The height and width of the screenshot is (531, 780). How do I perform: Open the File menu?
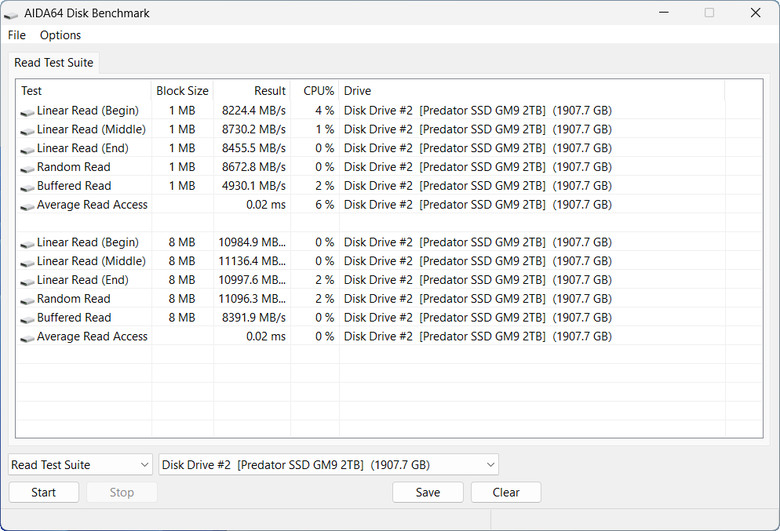(x=16, y=35)
